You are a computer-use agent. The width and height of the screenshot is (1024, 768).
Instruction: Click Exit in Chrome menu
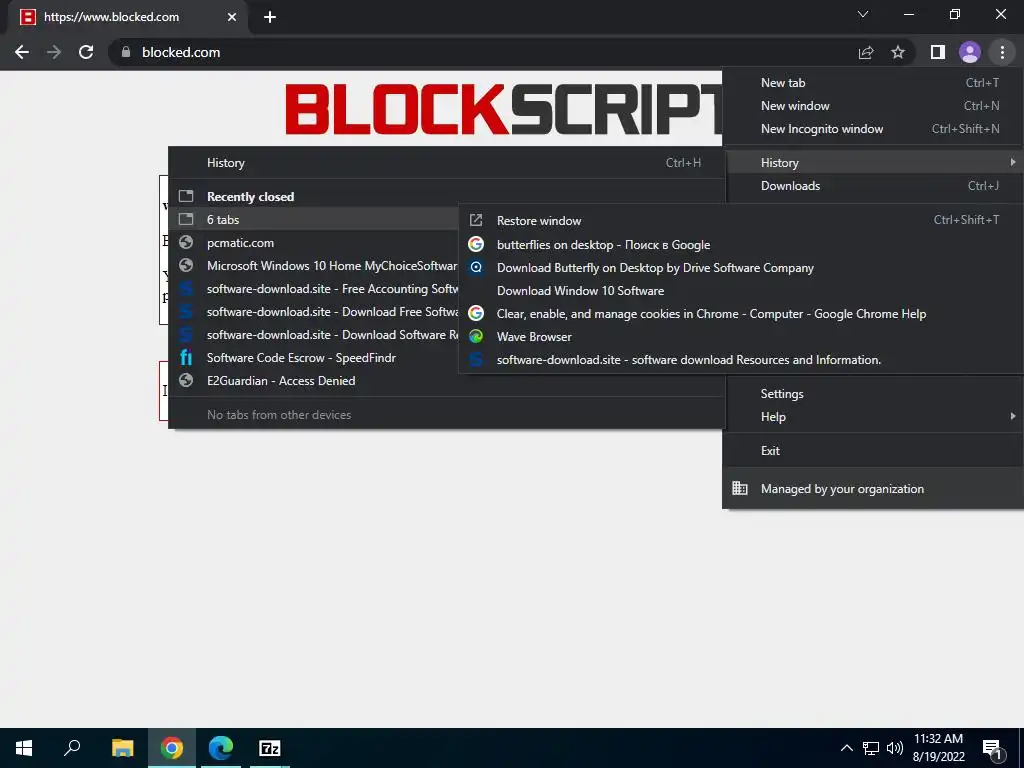(872, 451)
